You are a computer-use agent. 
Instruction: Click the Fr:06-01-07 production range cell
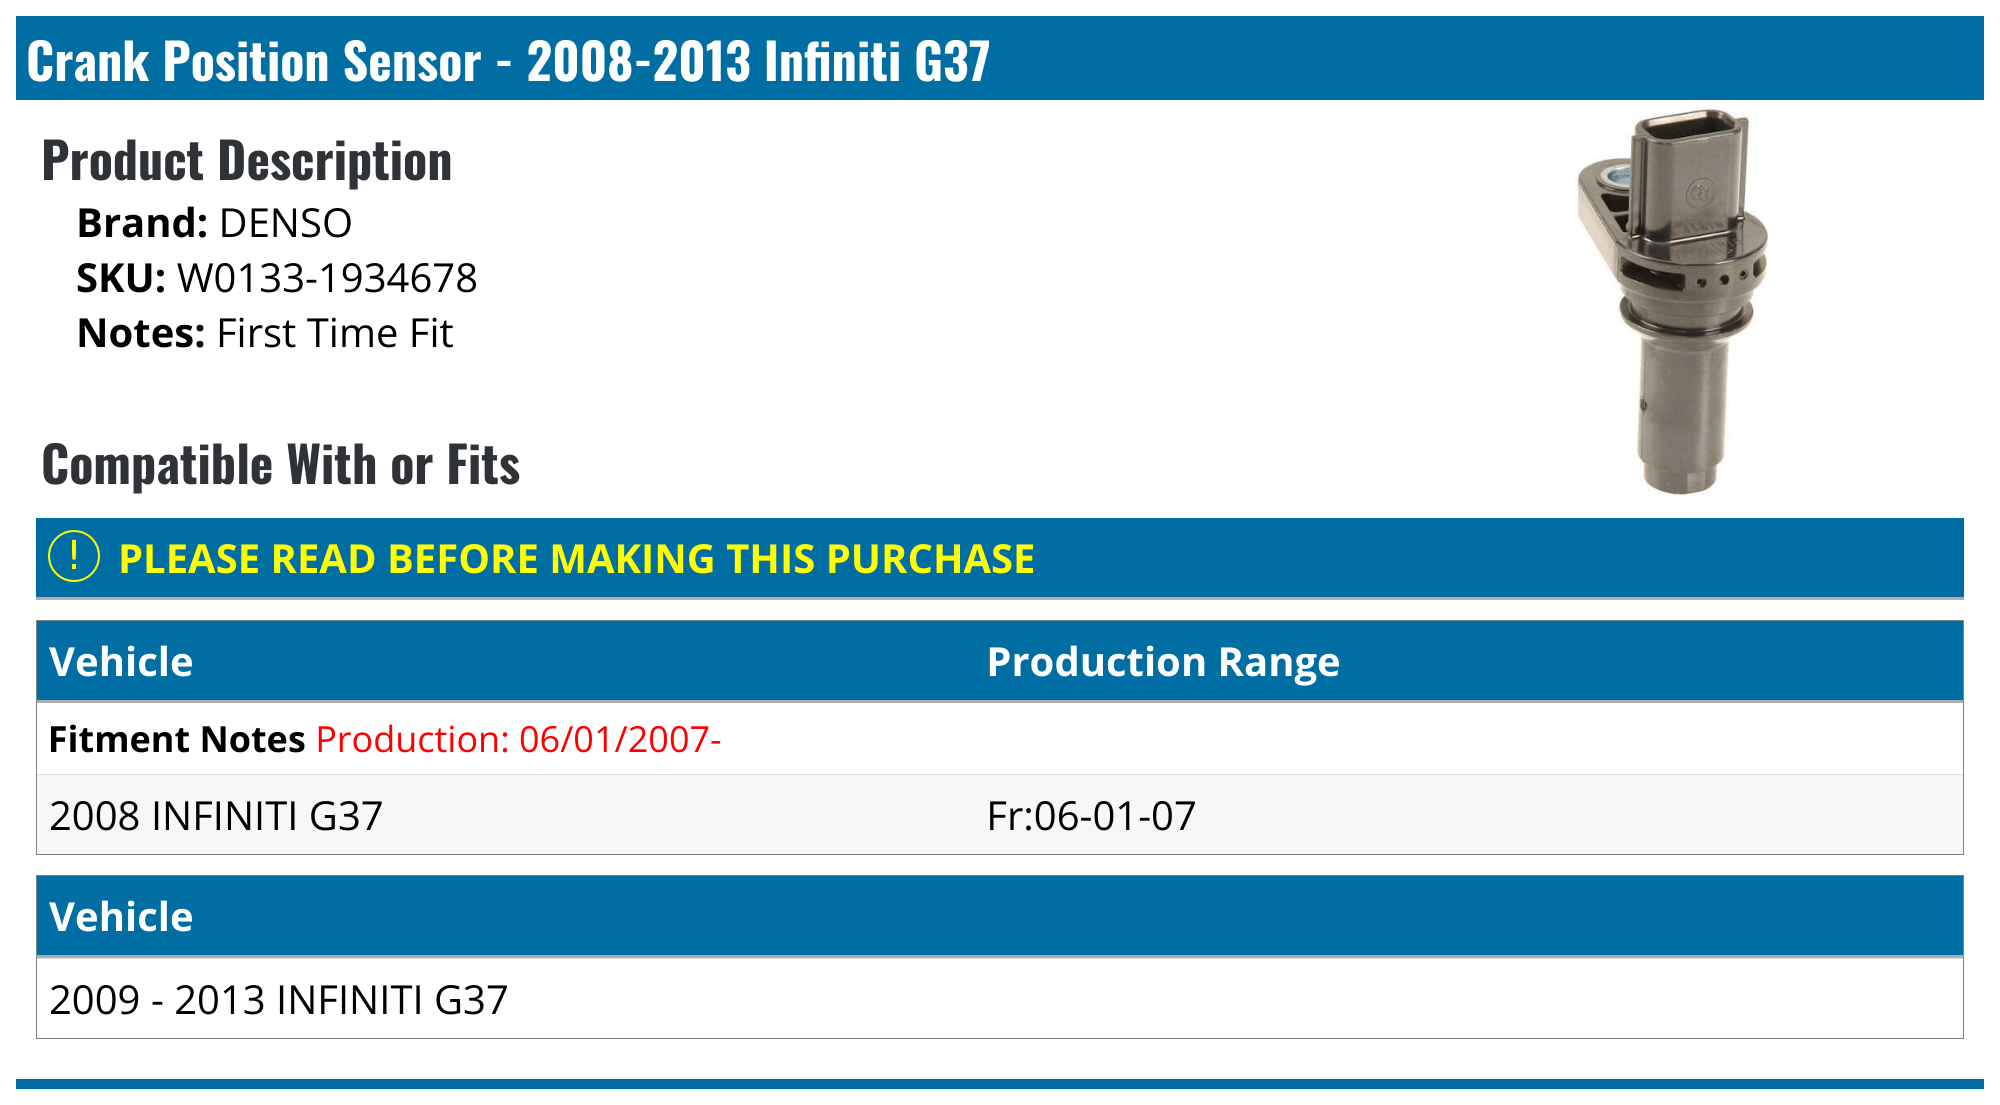click(x=1090, y=816)
